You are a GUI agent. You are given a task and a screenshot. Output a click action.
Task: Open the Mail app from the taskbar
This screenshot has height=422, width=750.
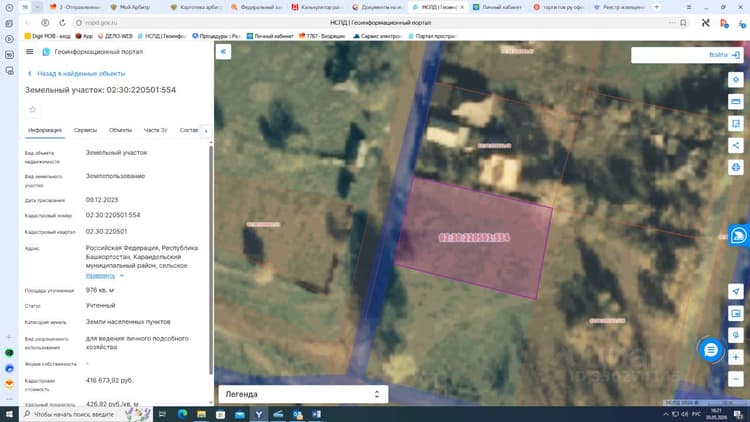240,414
